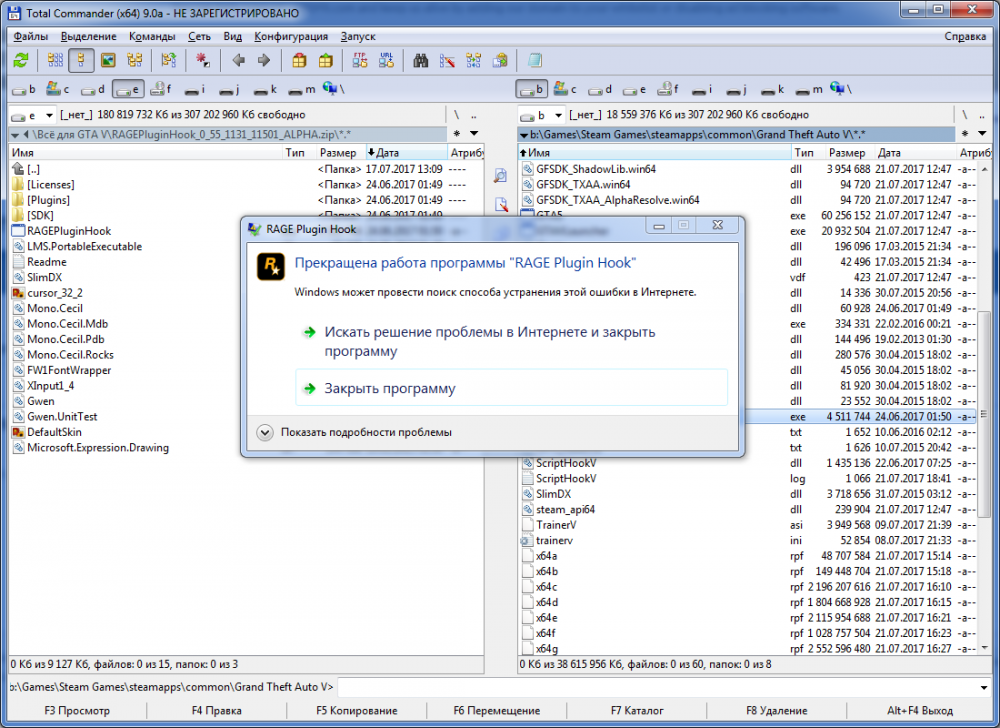Click the pack files toolbar icon
The width and height of the screenshot is (1000, 728).
(x=298, y=60)
